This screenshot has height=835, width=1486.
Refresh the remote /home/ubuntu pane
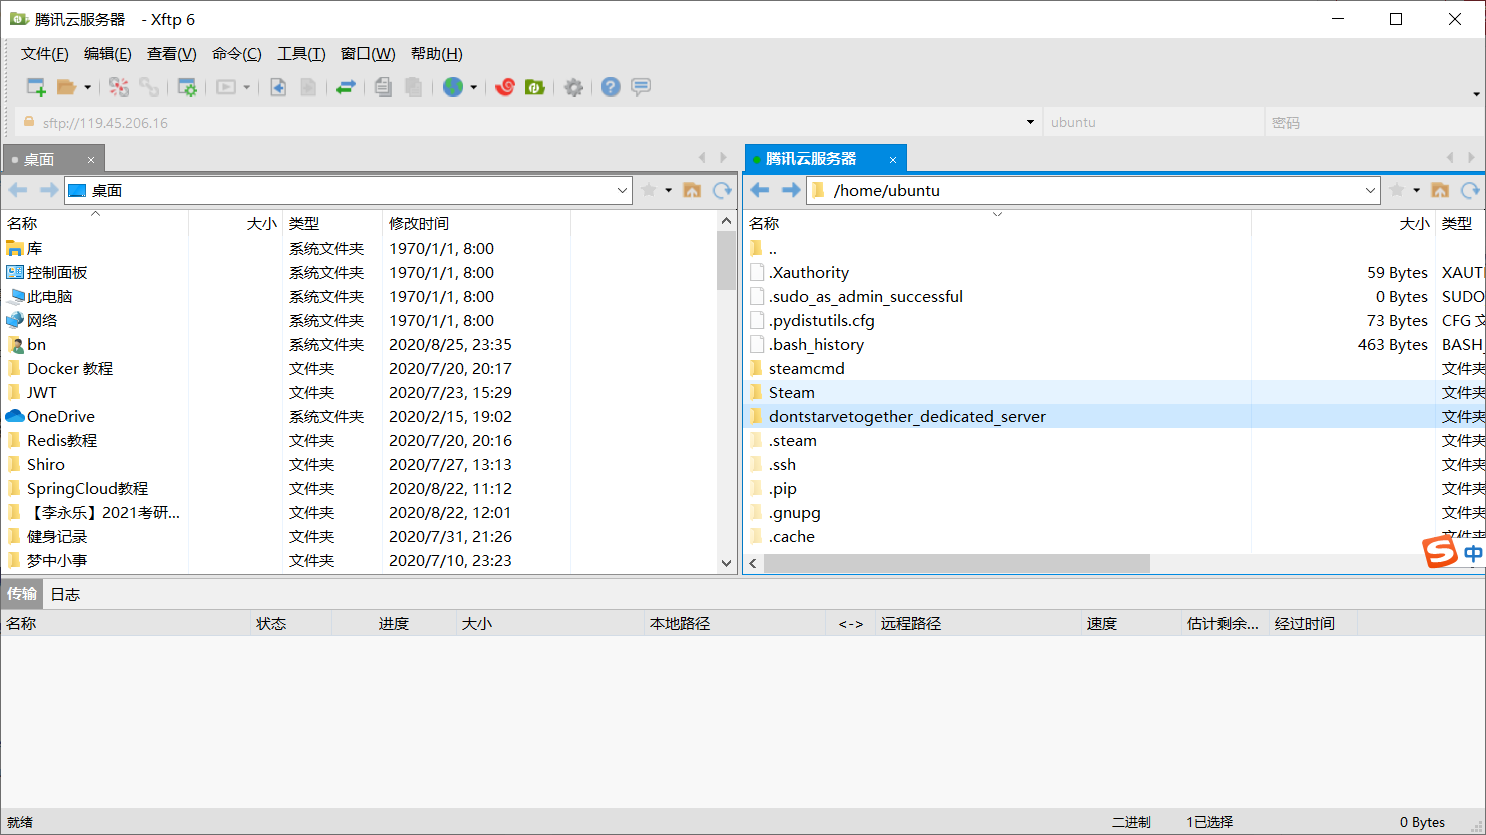click(x=1470, y=190)
